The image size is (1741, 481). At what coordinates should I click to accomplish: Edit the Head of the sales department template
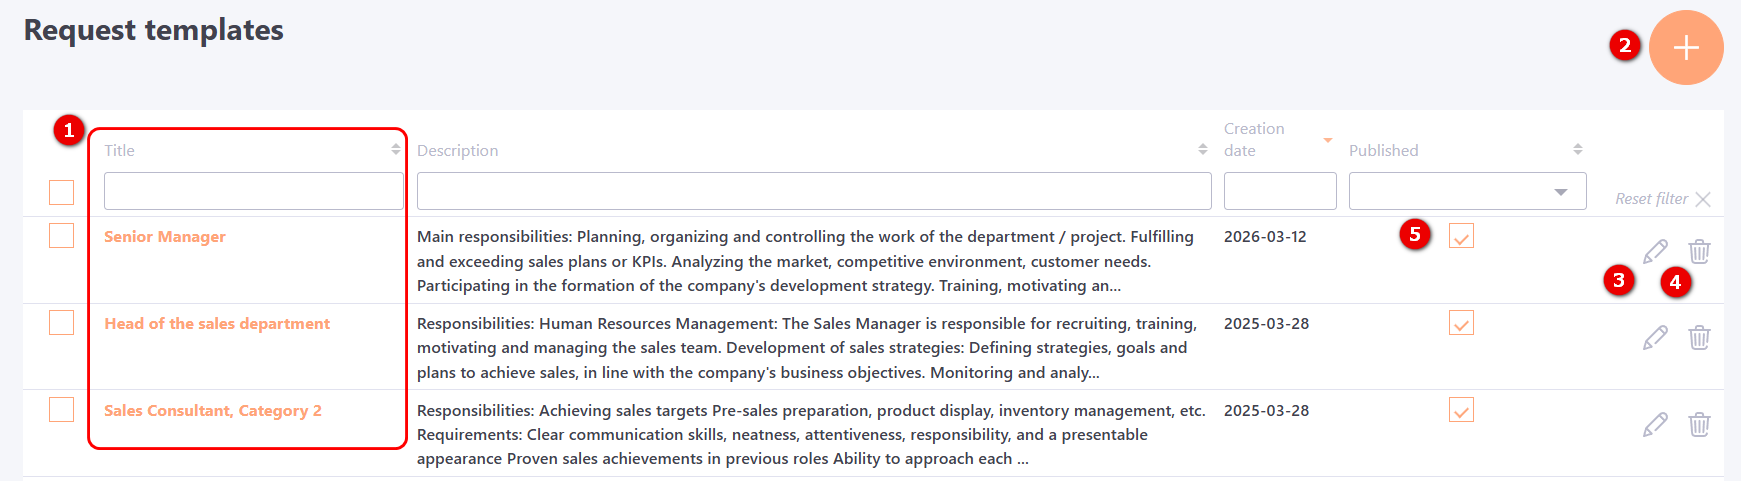(1655, 337)
